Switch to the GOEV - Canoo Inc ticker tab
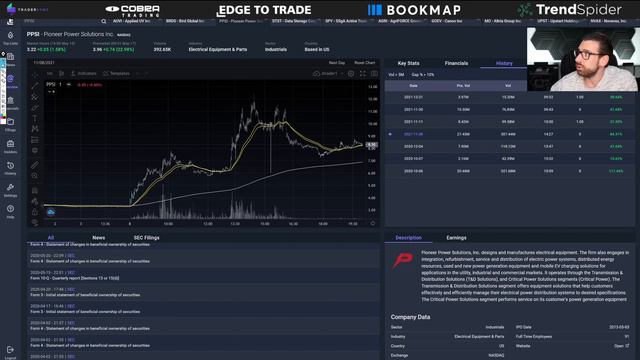 click(x=447, y=21)
